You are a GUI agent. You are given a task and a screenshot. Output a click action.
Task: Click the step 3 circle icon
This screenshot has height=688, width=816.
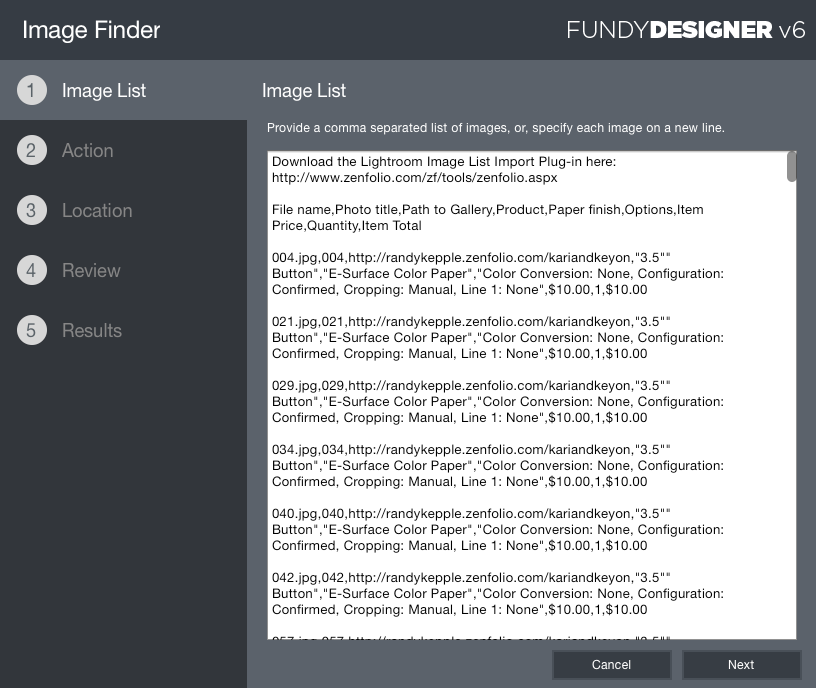[32, 210]
